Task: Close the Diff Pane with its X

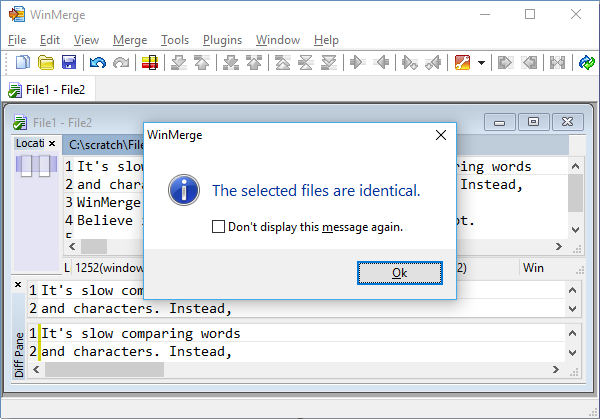Action: click(18, 286)
